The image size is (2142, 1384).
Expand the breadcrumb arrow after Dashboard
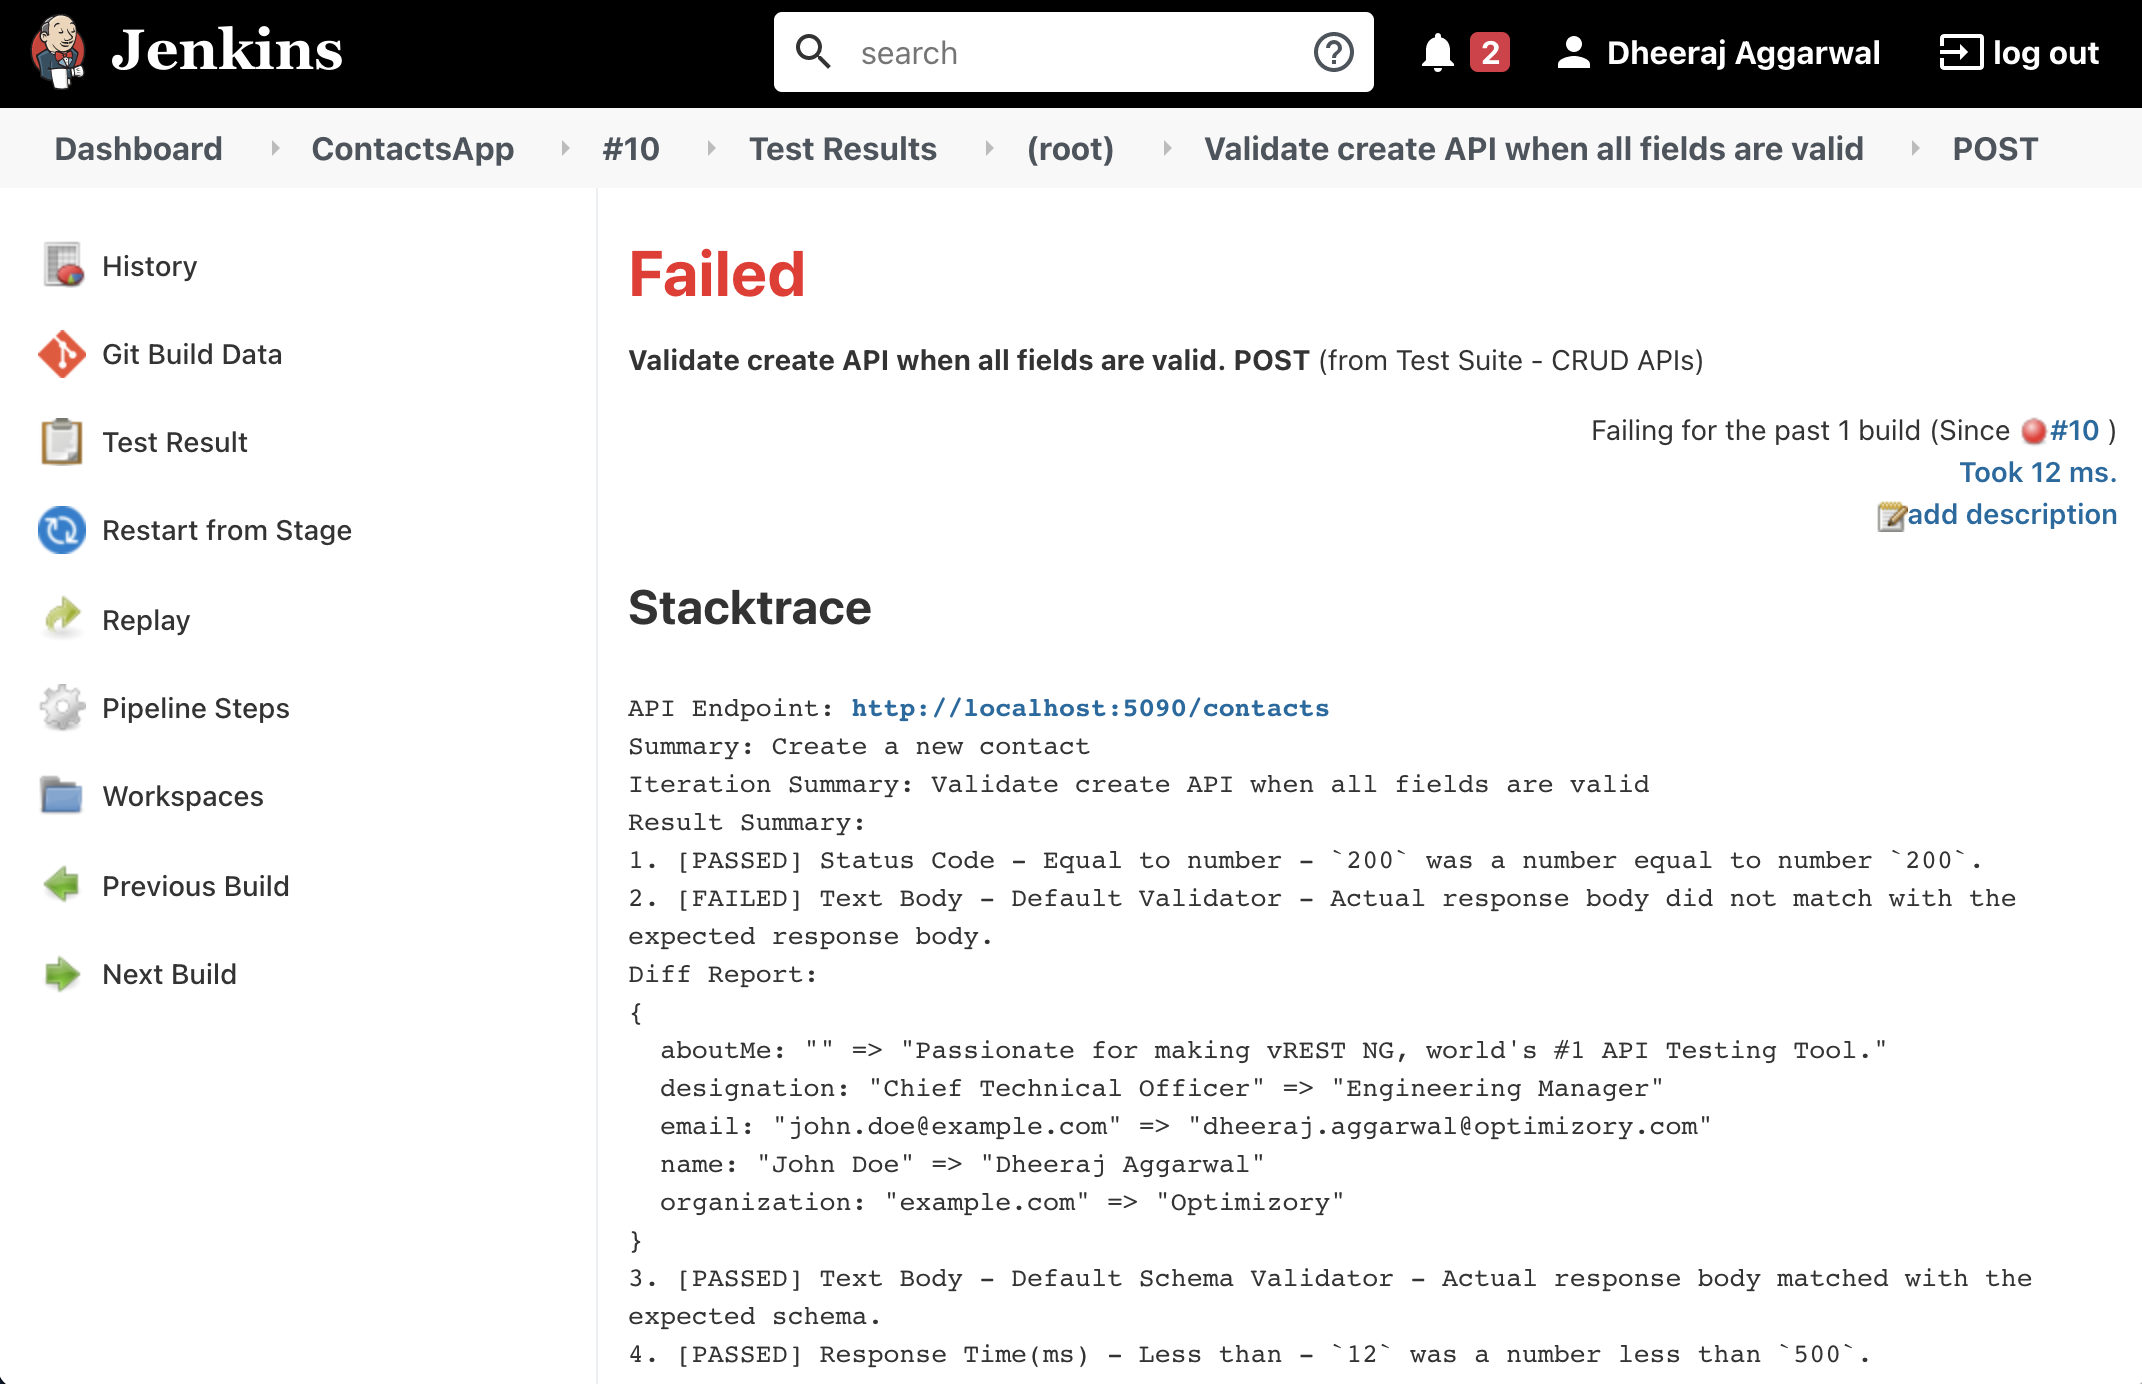click(274, 149)
